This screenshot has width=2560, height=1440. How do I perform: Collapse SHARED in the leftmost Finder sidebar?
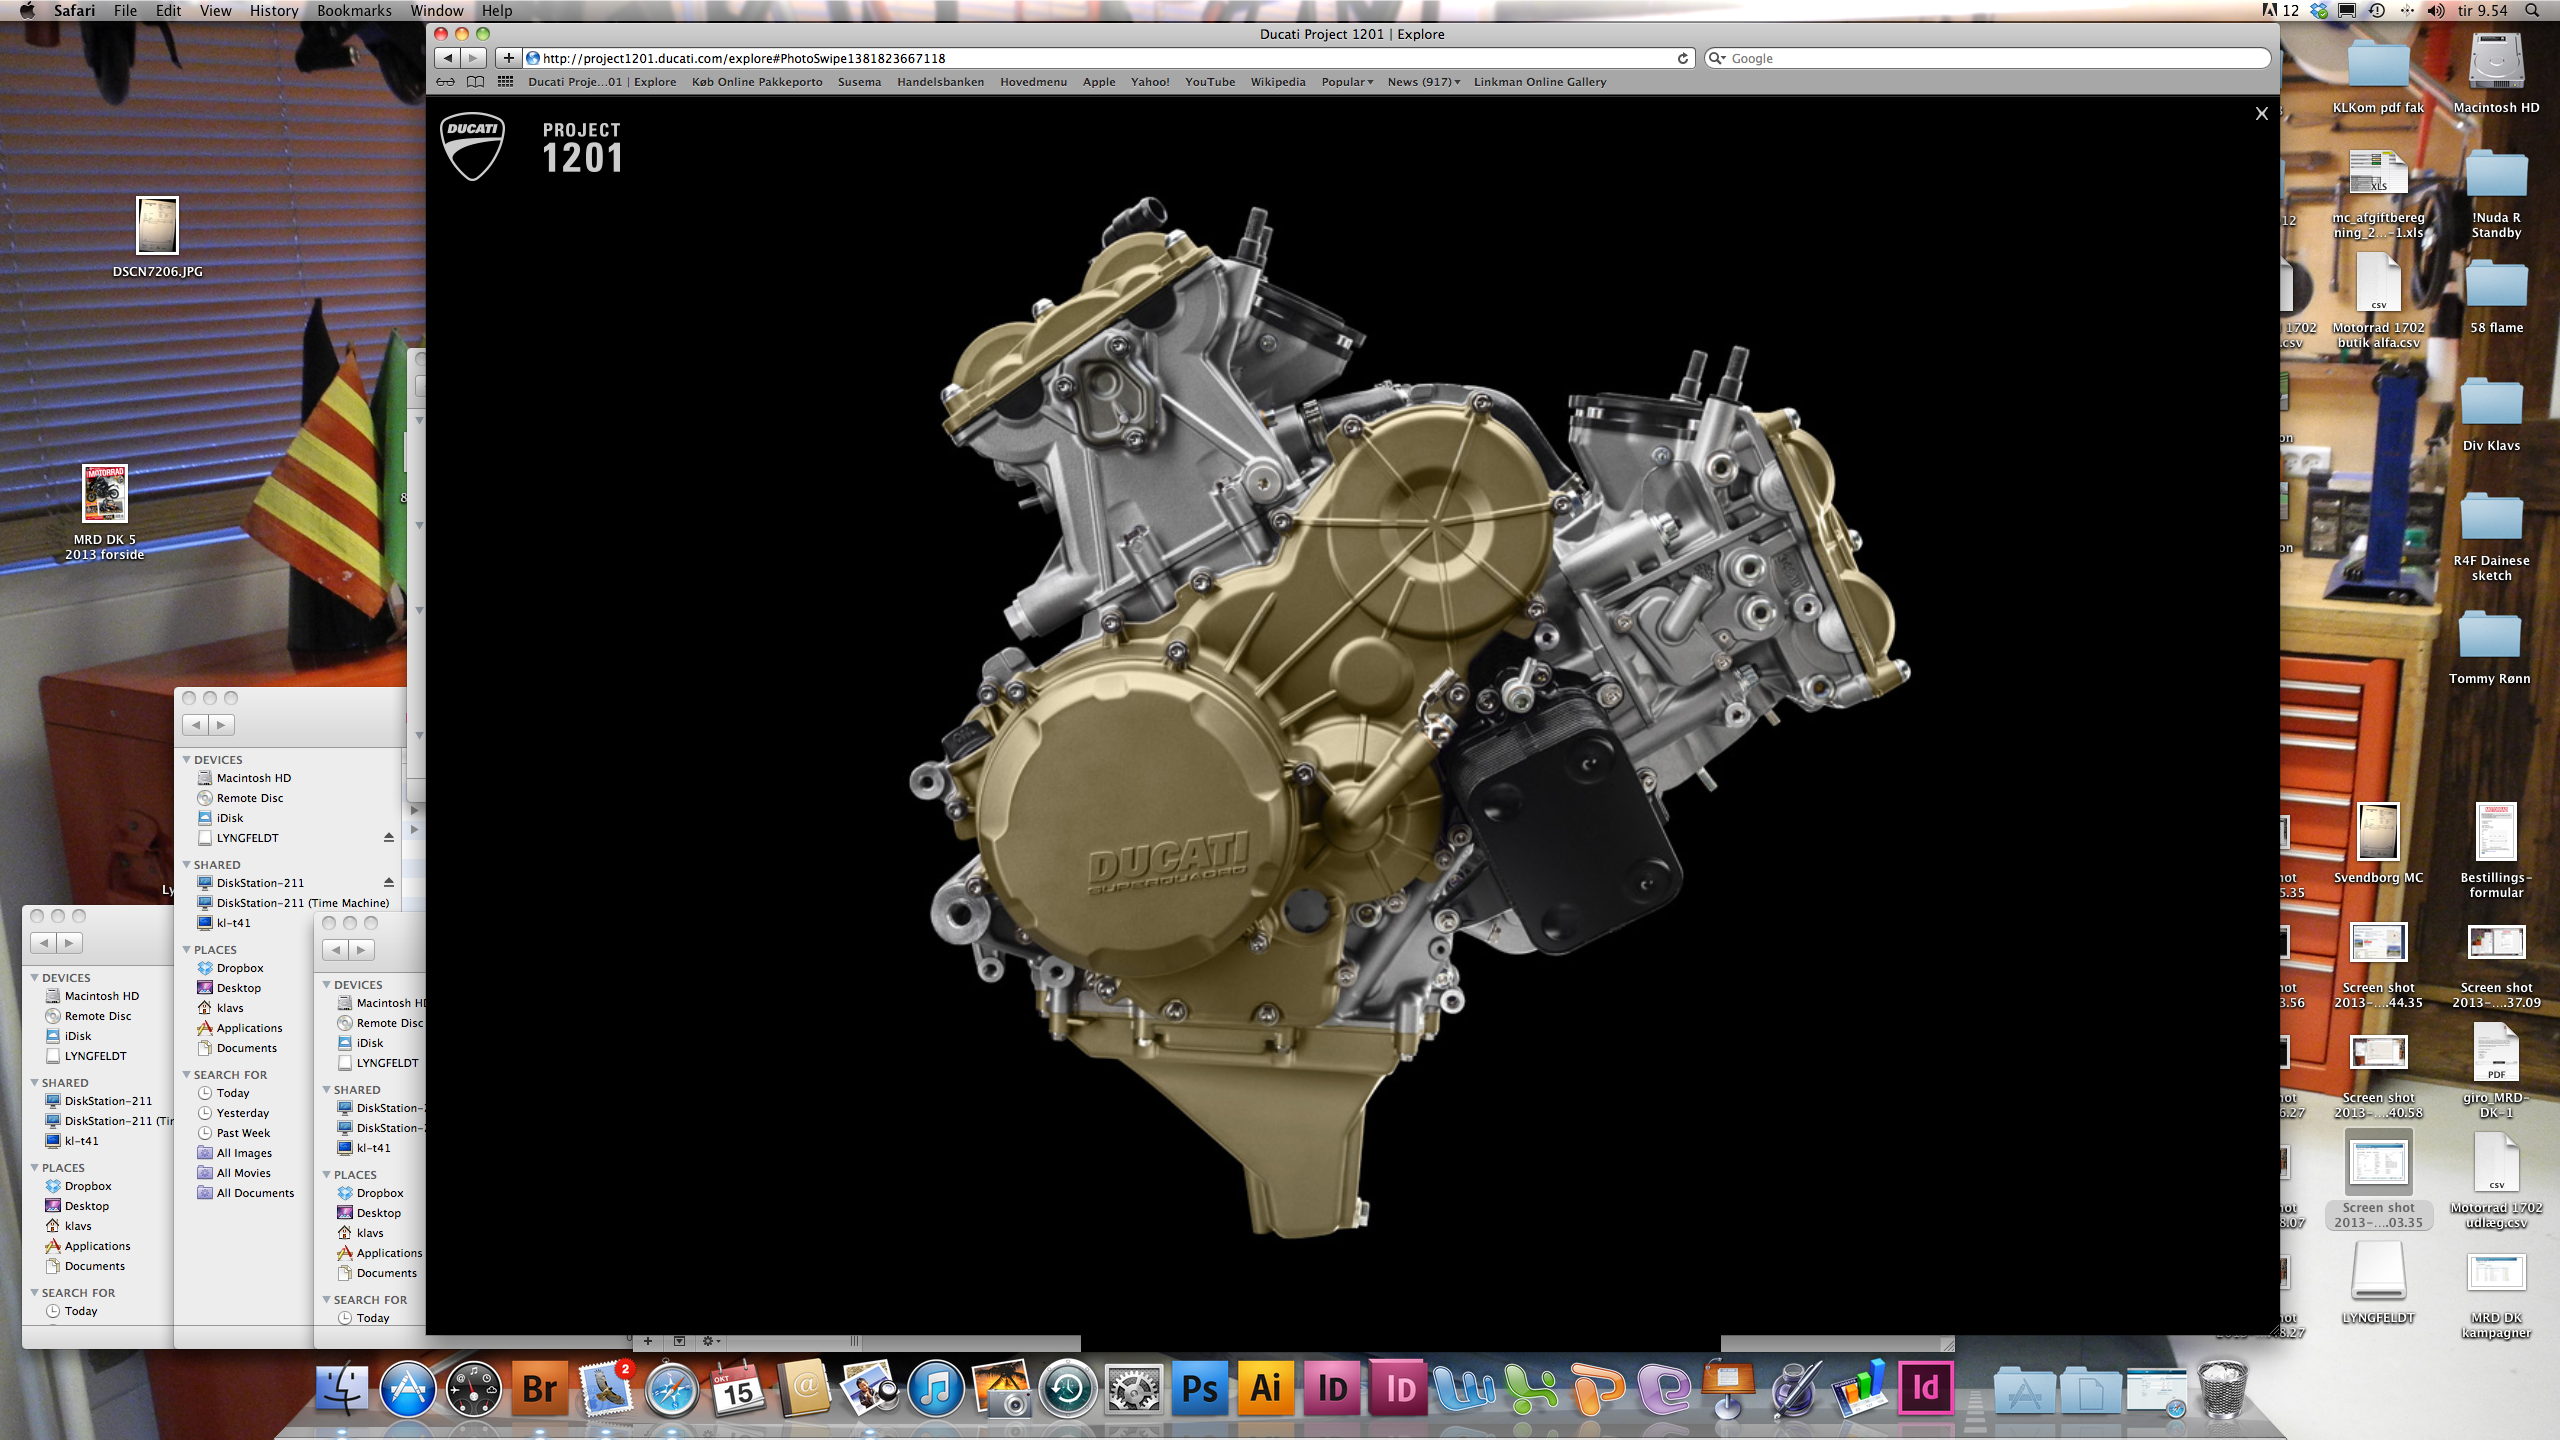[x=35, y=1082]
